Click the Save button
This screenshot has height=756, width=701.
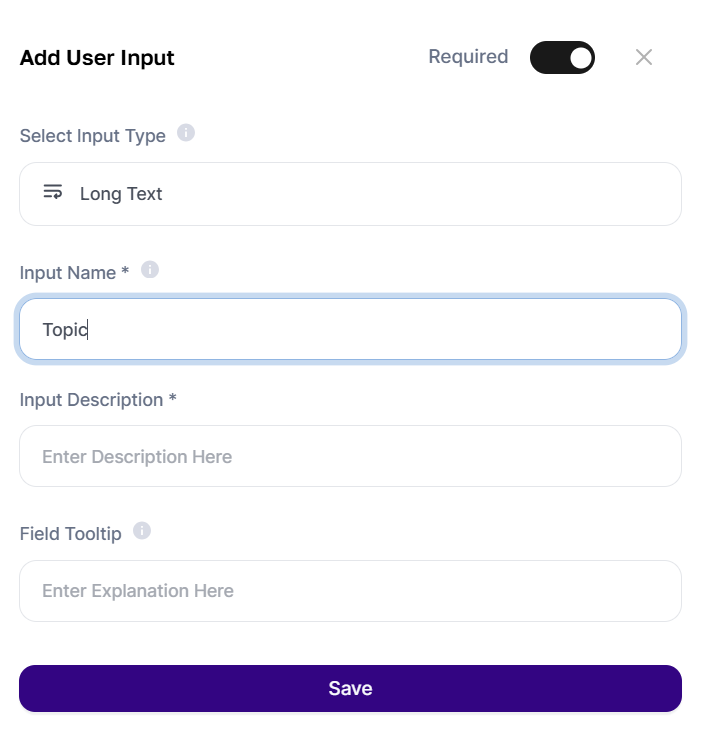coord(350,688)
